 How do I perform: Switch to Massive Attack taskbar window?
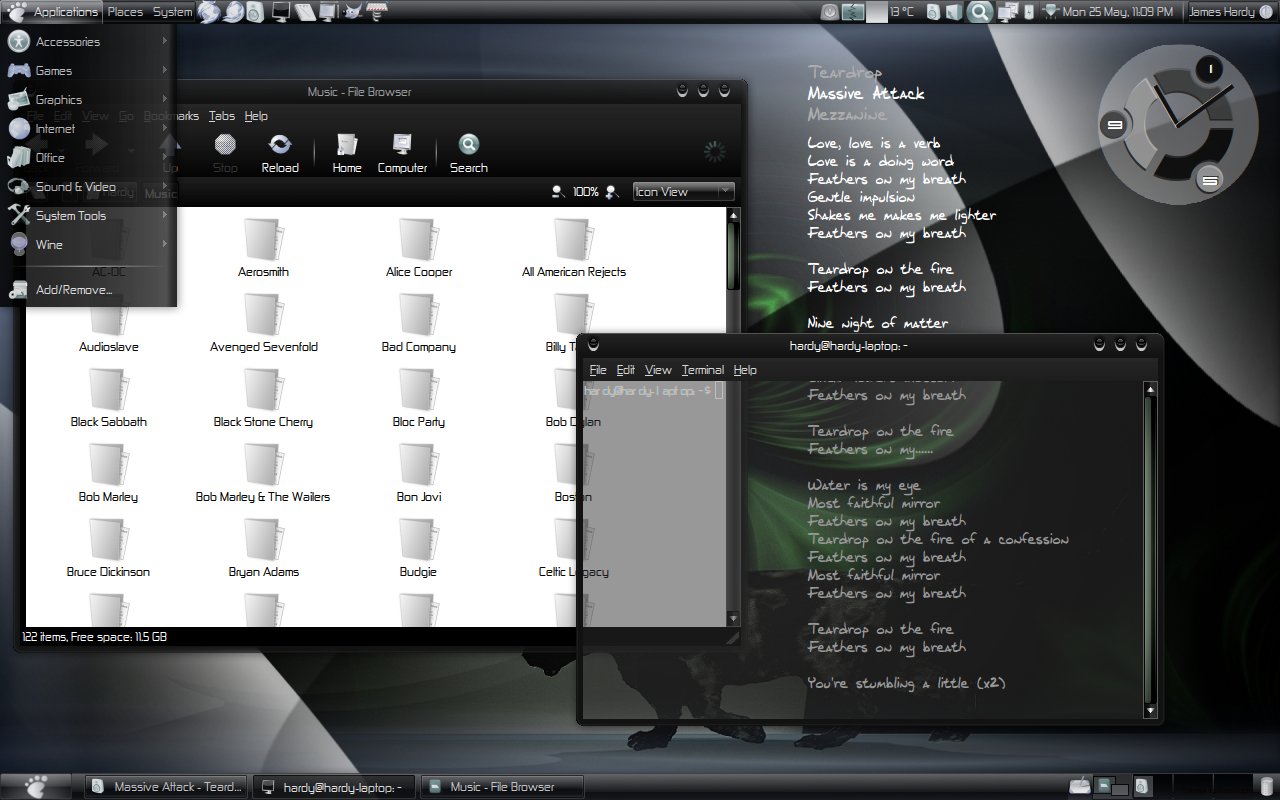(167, 787)
